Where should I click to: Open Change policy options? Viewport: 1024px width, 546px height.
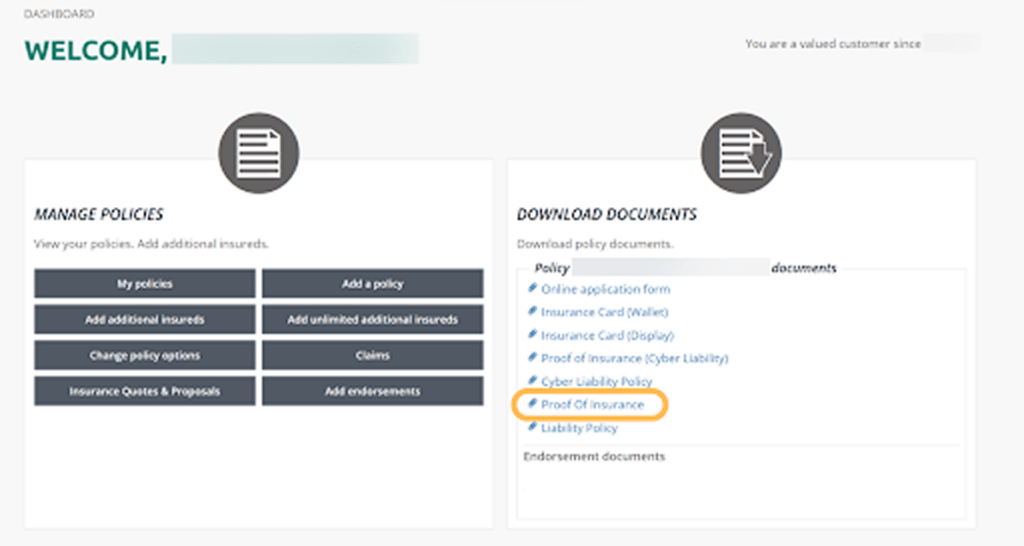144,356
